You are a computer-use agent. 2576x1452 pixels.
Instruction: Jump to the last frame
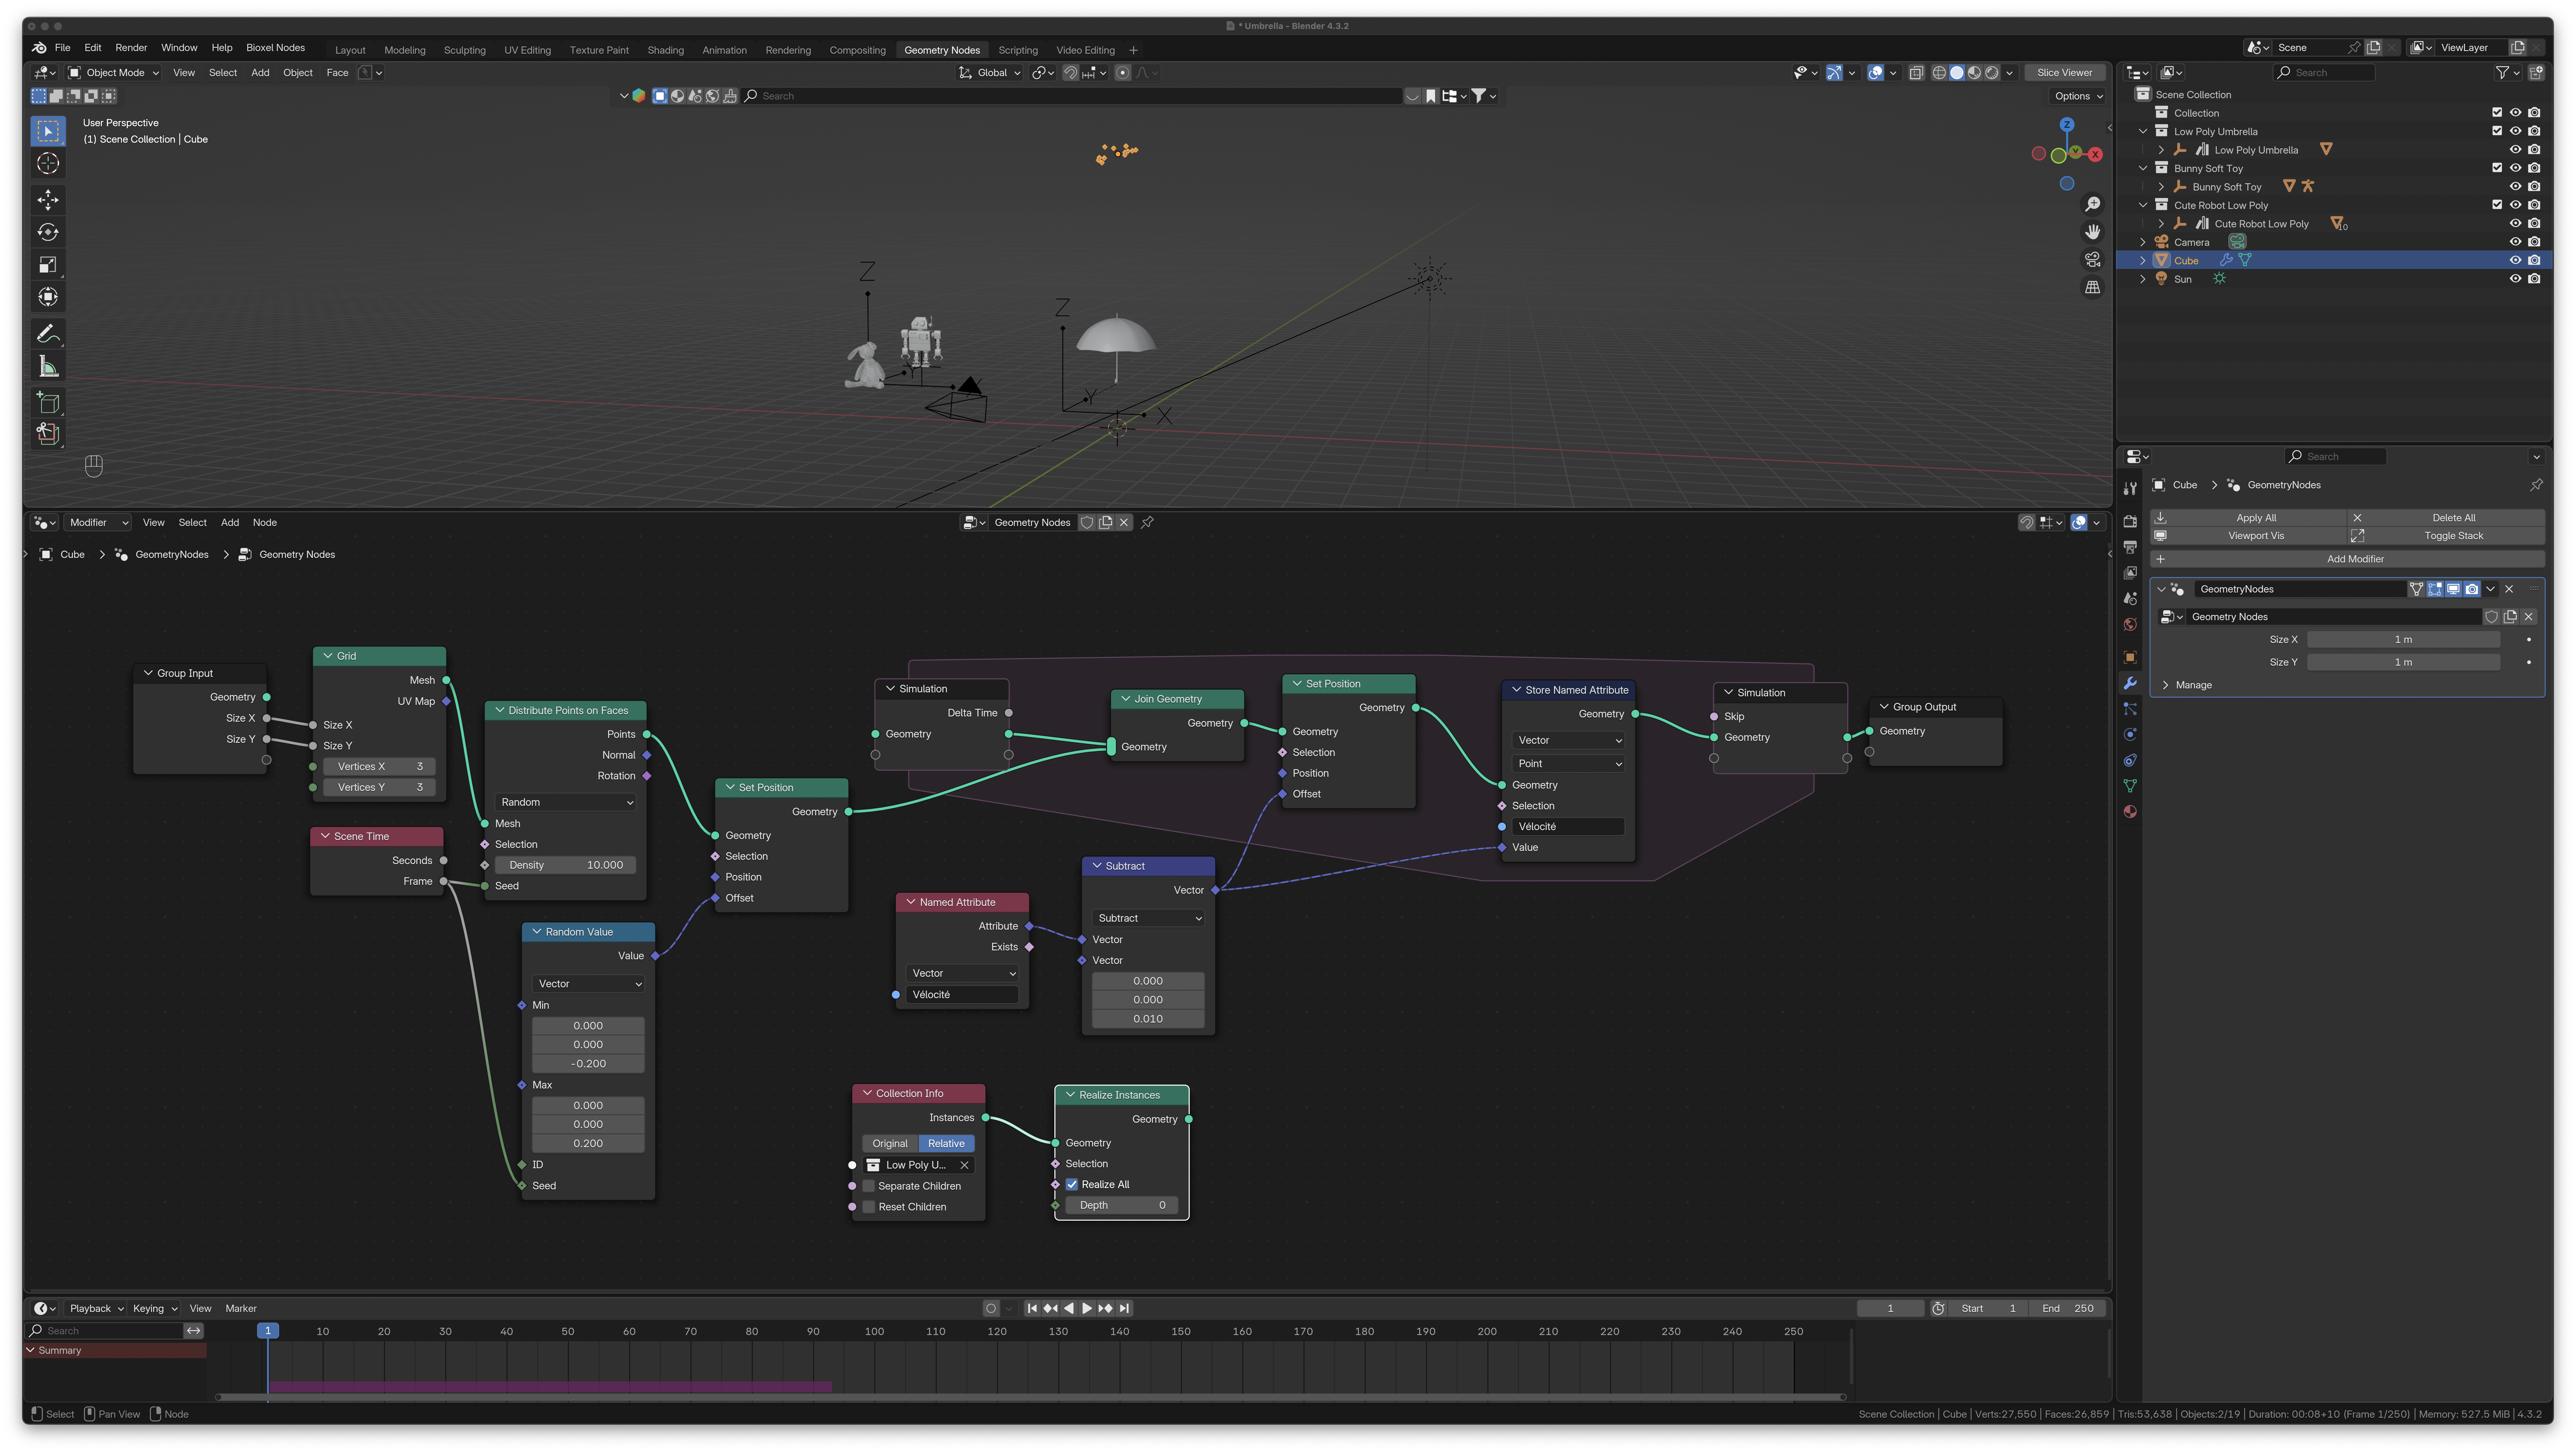tap(1124, 1308)
